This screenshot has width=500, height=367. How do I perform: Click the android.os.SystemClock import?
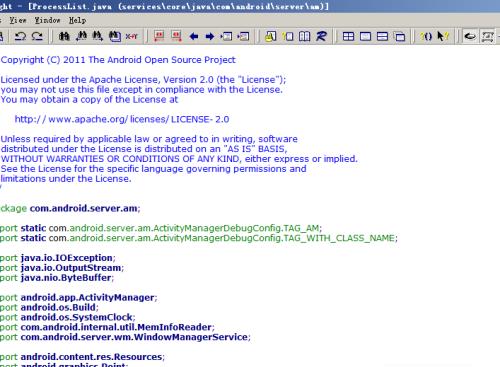(68, 317)
